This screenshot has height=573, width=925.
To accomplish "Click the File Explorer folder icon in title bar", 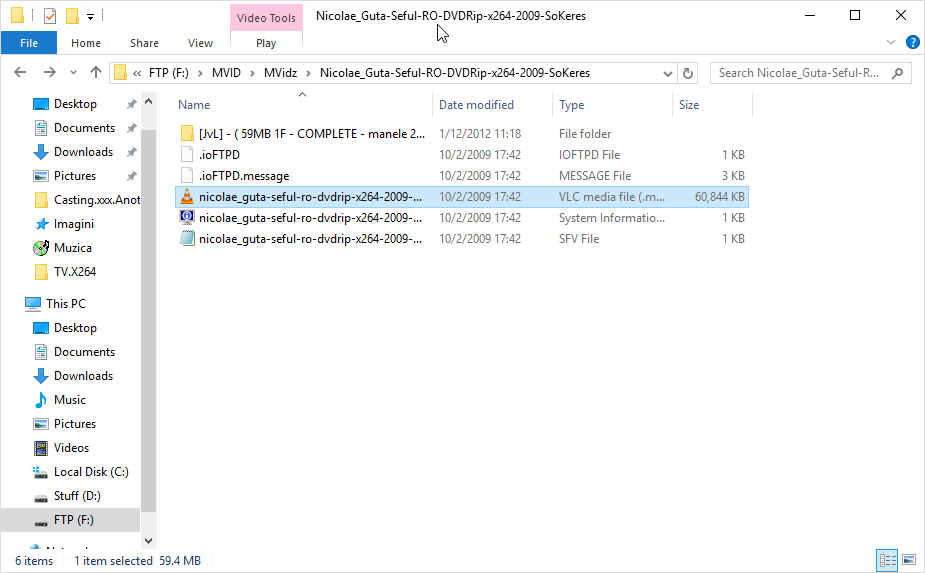I will pos(18,15).
